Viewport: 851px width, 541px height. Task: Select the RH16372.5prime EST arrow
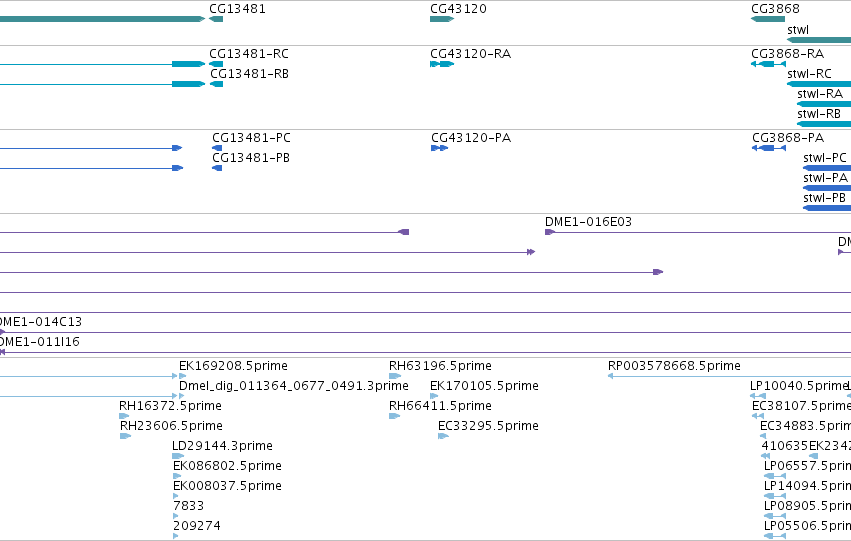[x=124, y=416]
